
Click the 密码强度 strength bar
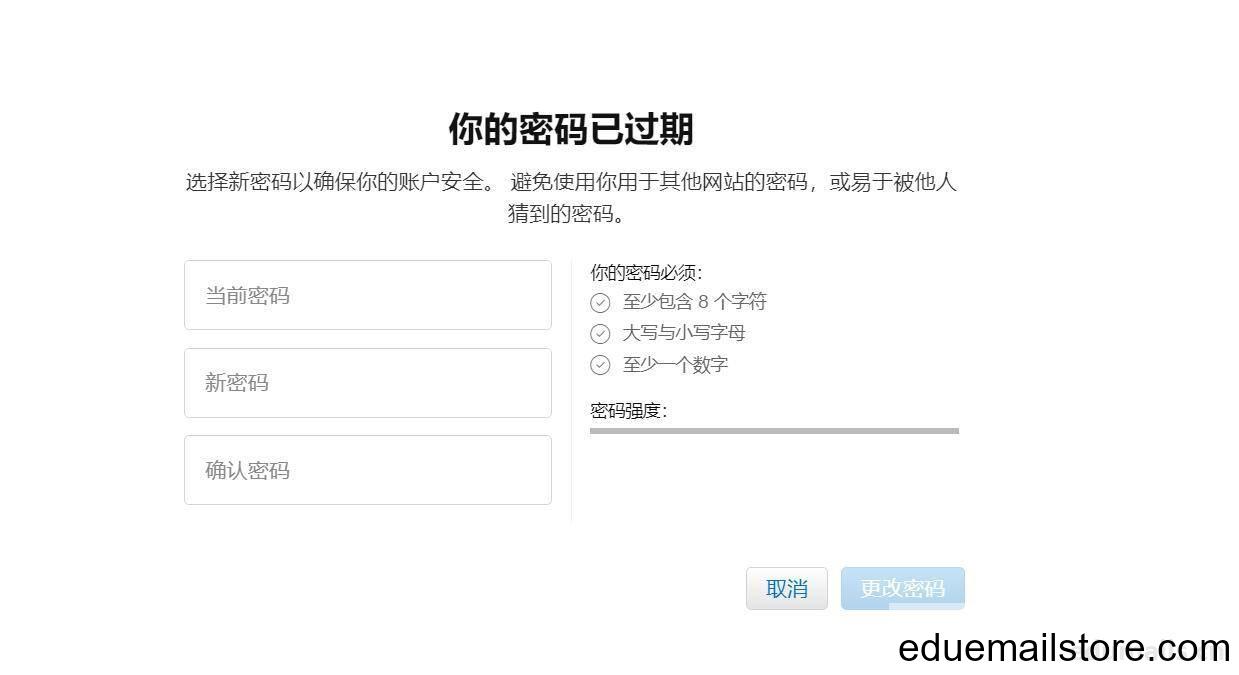(775, 431)
